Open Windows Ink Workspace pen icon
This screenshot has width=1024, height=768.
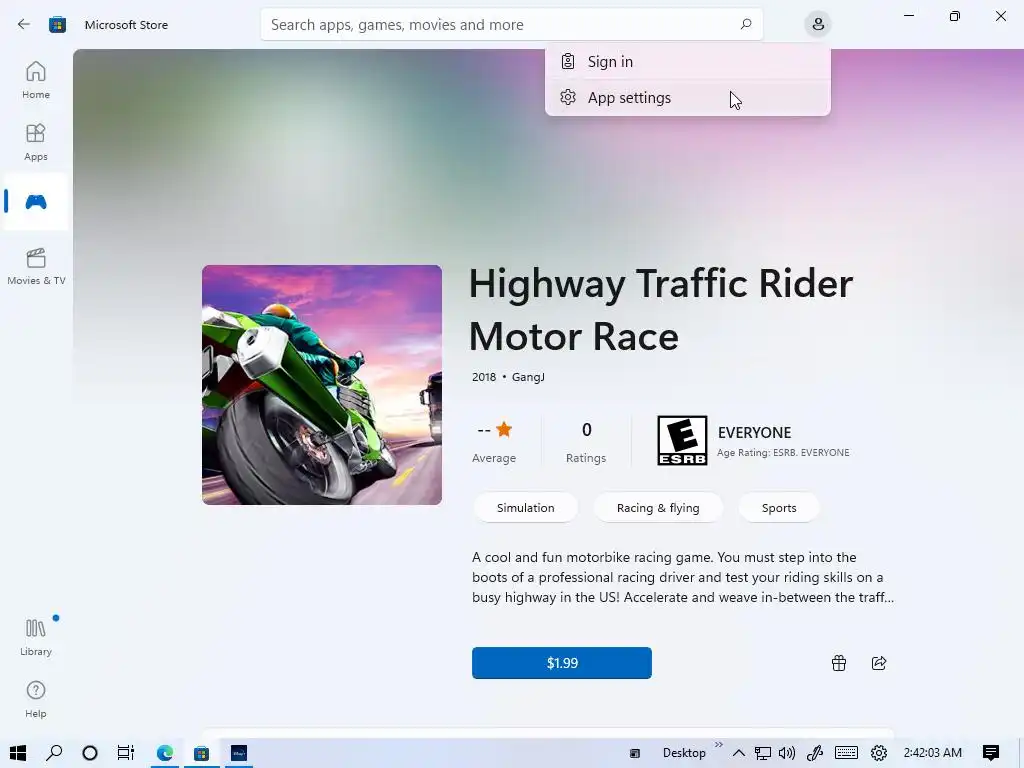pyautogui.click(x=814, y=753)
